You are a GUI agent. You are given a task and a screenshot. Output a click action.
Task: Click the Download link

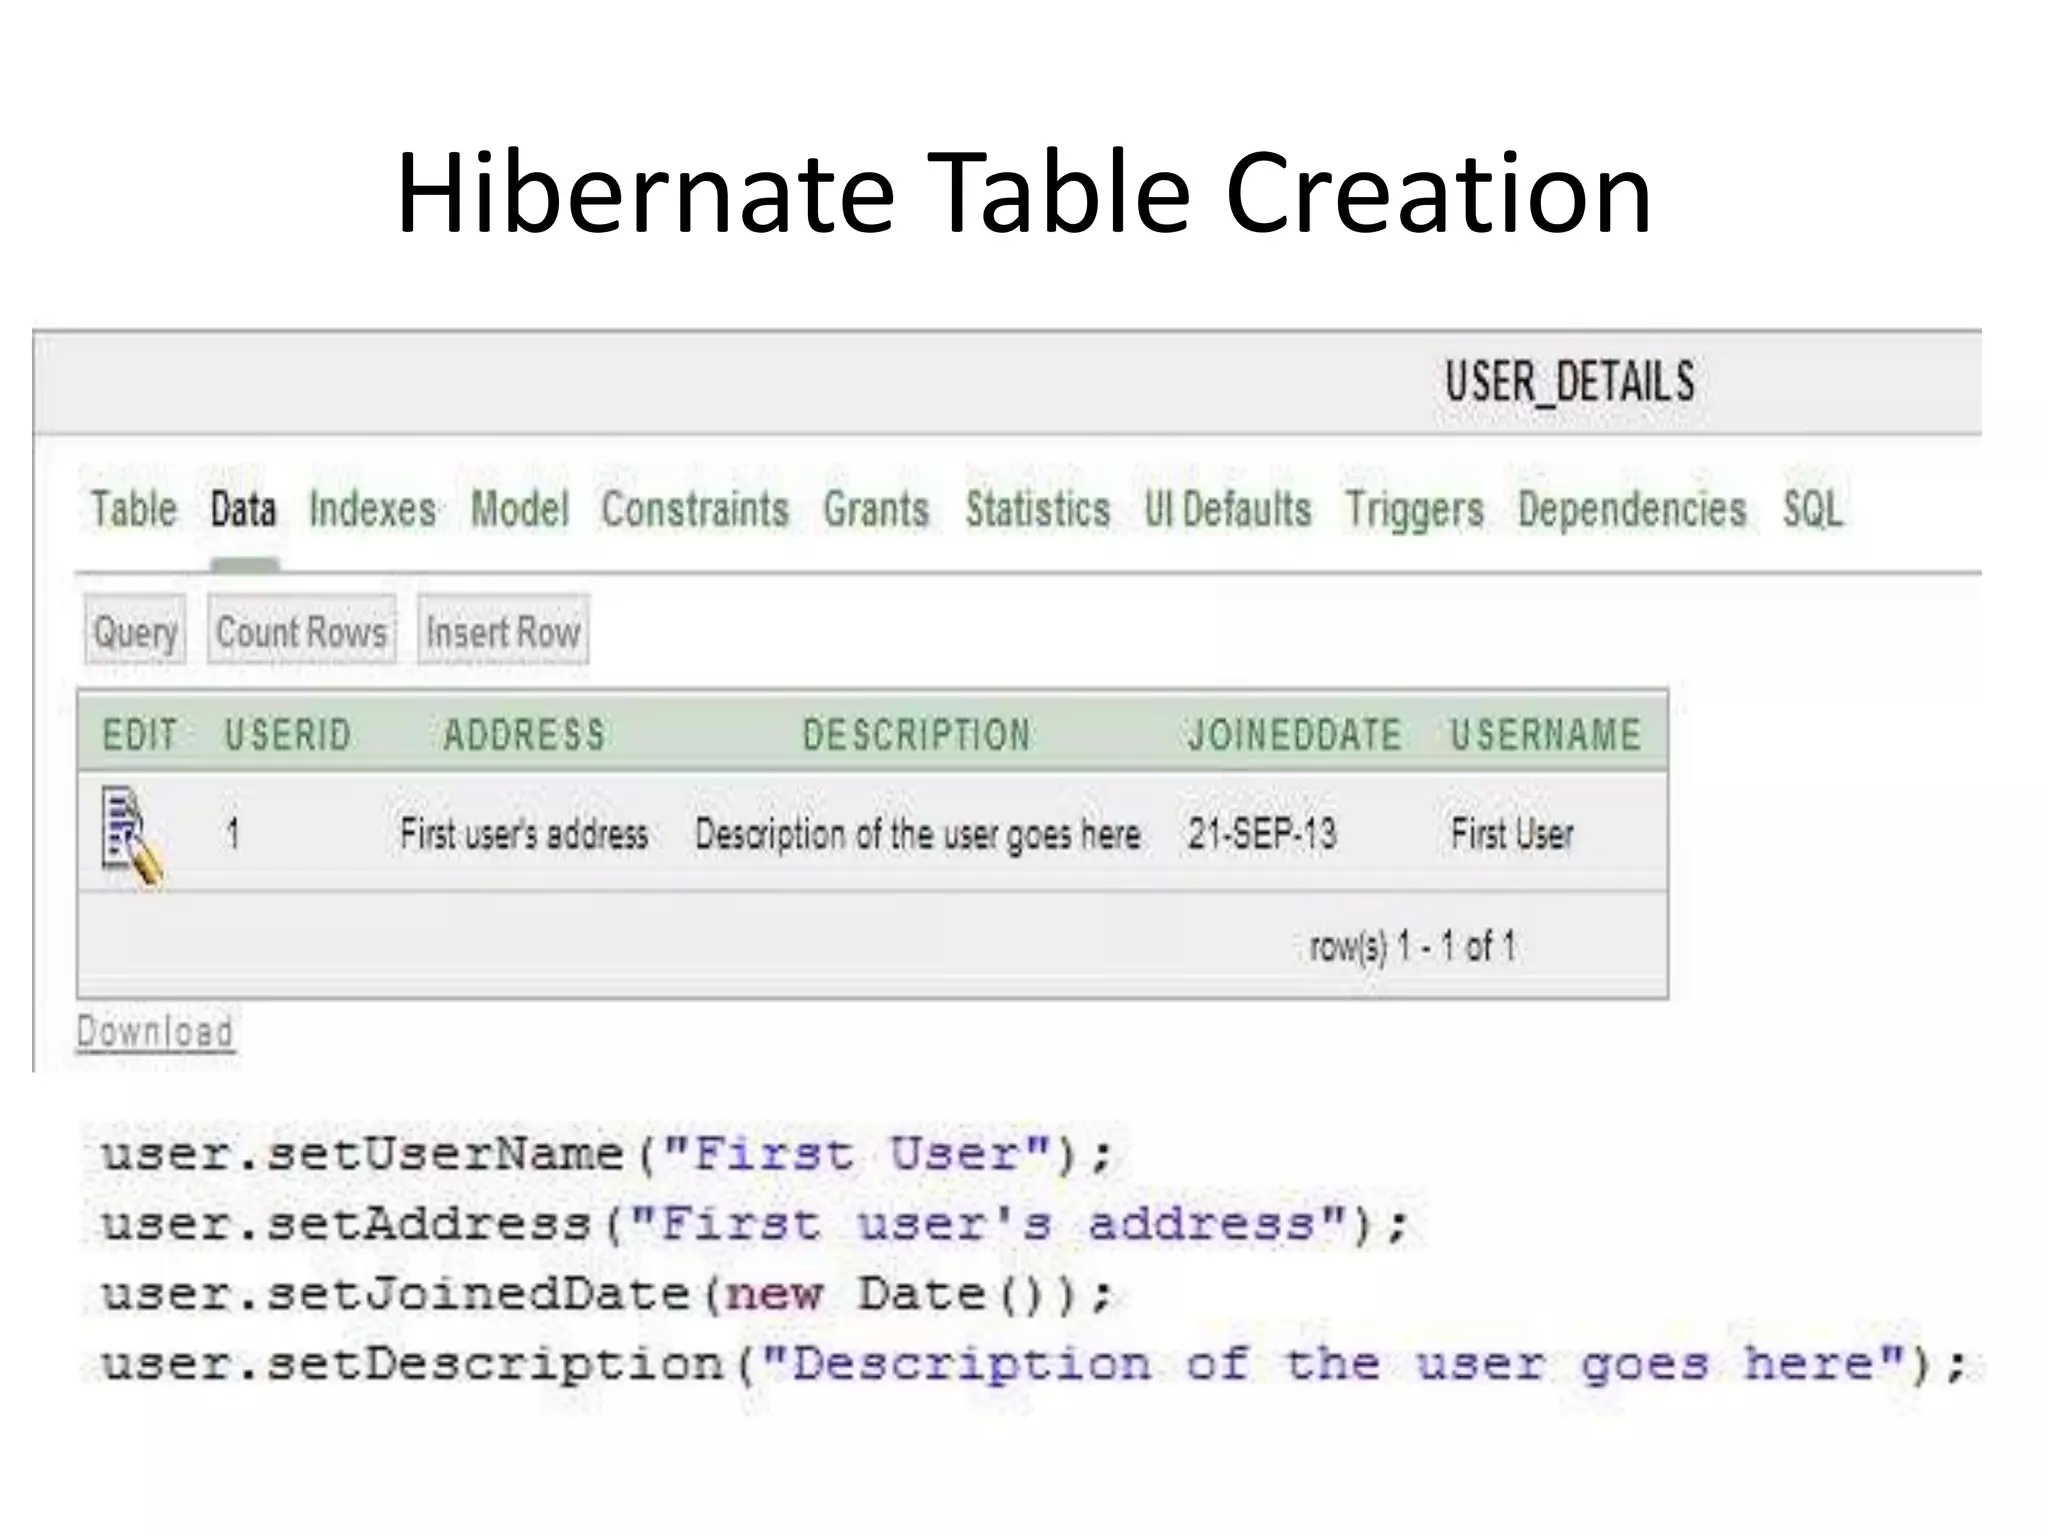[x=155, y=1031]
